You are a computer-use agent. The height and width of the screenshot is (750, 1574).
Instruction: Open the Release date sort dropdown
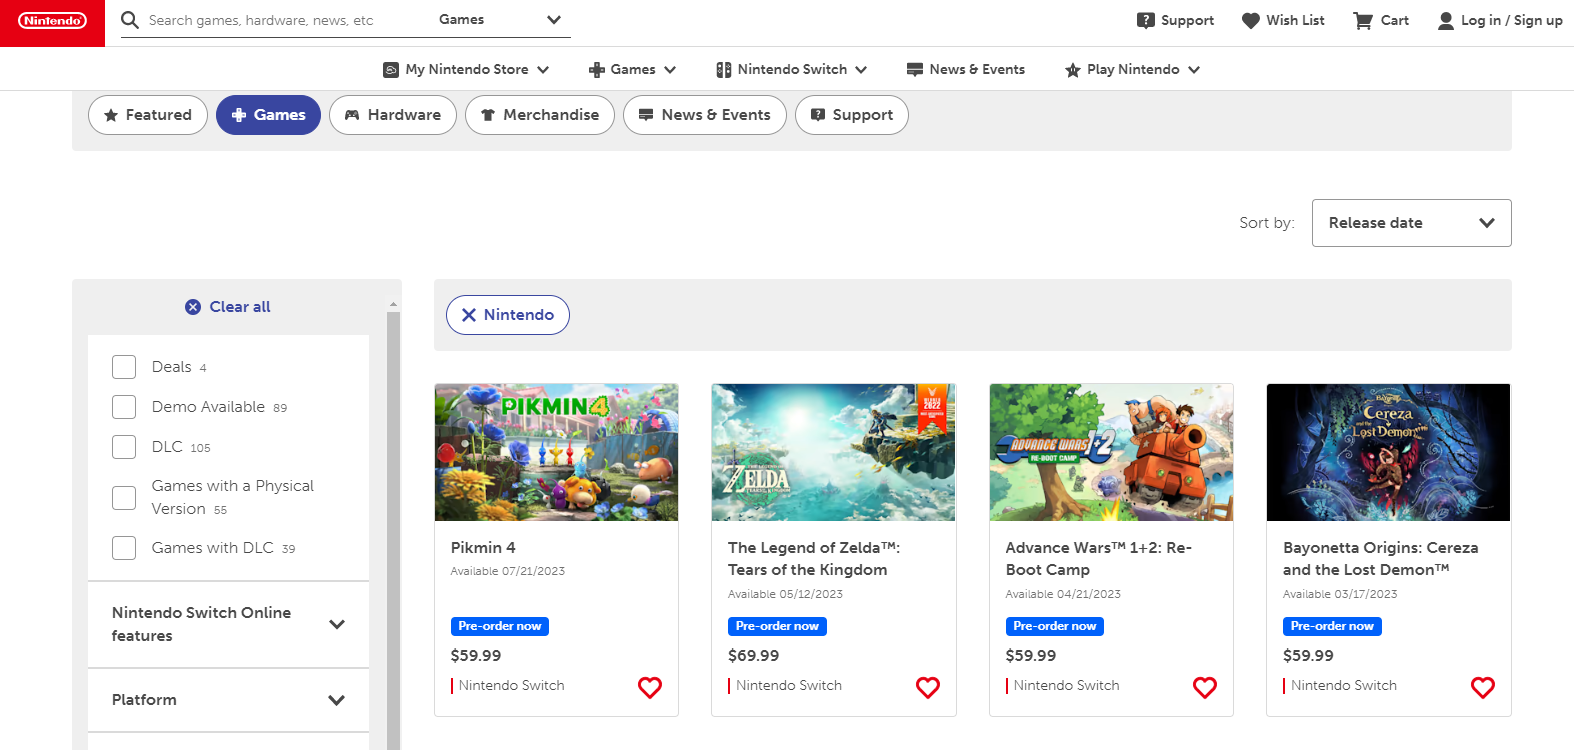pos(1411,223)
